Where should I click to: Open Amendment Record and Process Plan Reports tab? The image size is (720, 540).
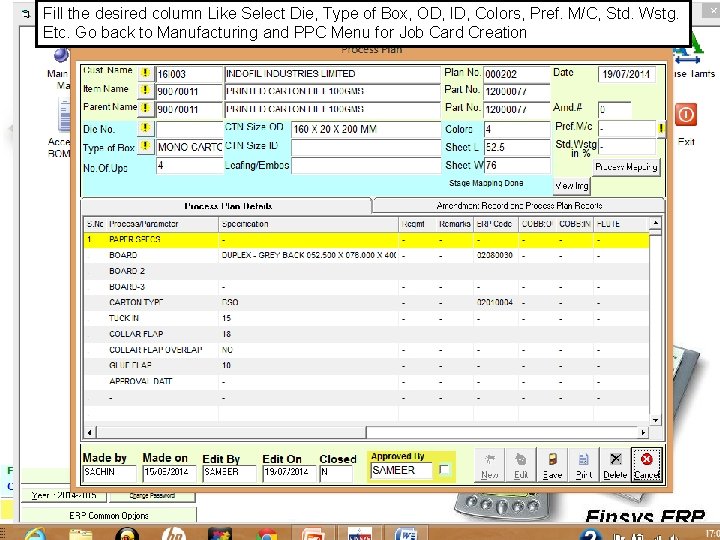point(519,206)
